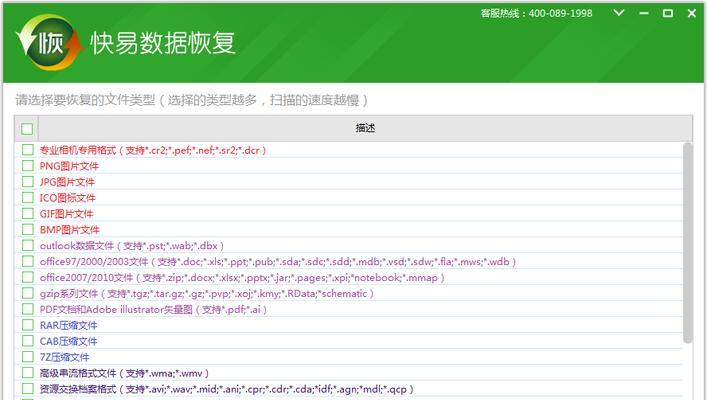Image resolution: width=707 pixels, height=400 pixels.
Task: Select the GIF图片文件 row text
Action: pyautogui.click(x=66, y=214)
